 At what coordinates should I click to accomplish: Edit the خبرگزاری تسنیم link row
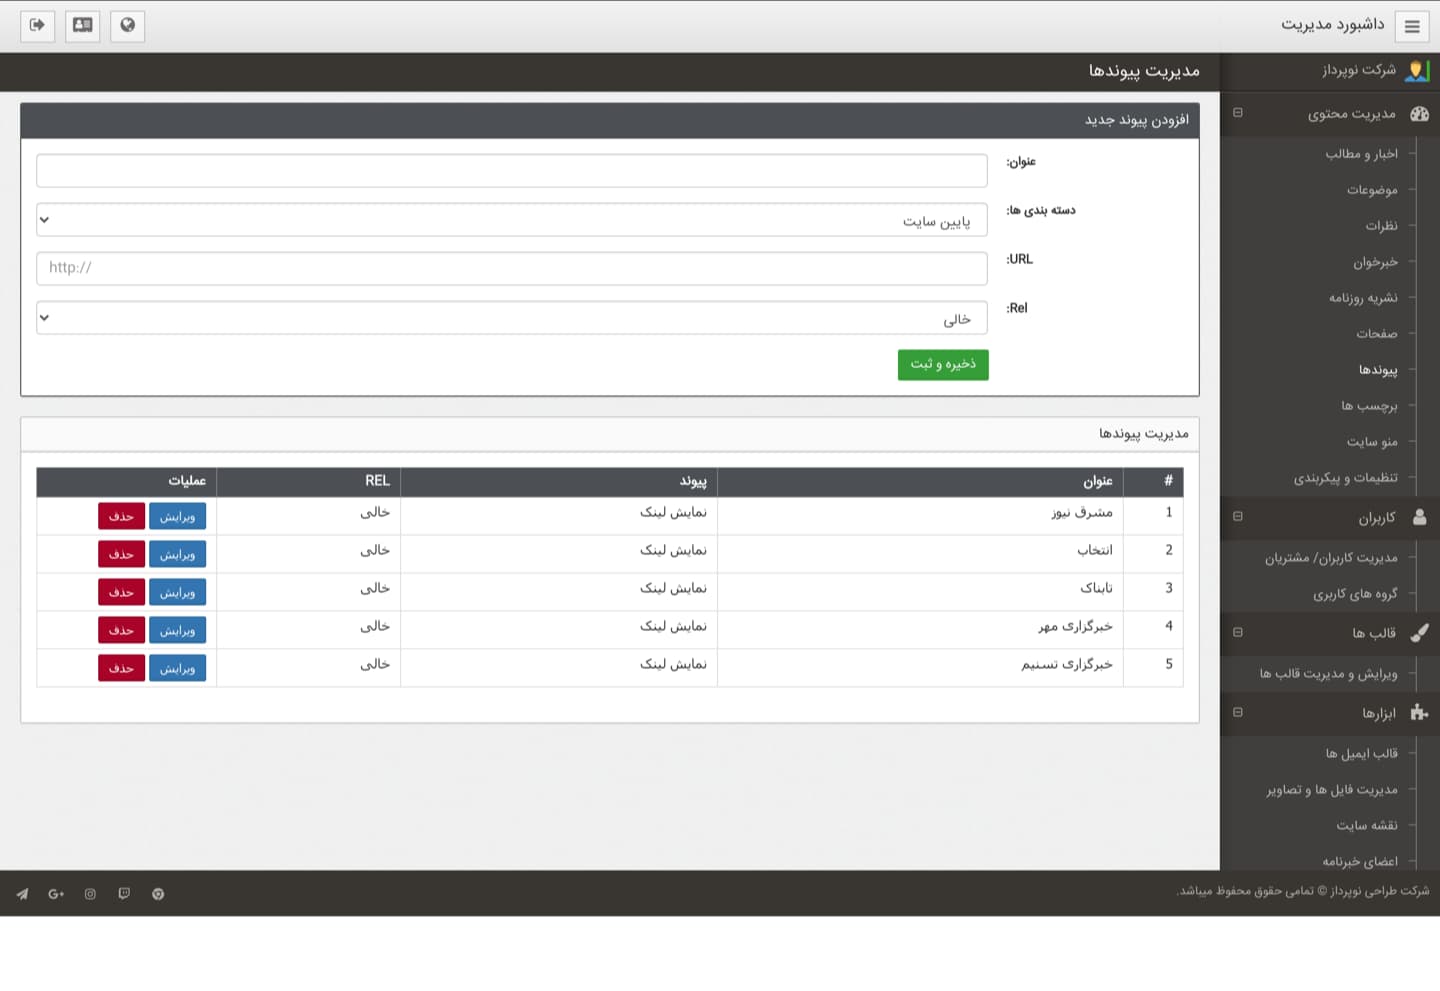point(177,668)
